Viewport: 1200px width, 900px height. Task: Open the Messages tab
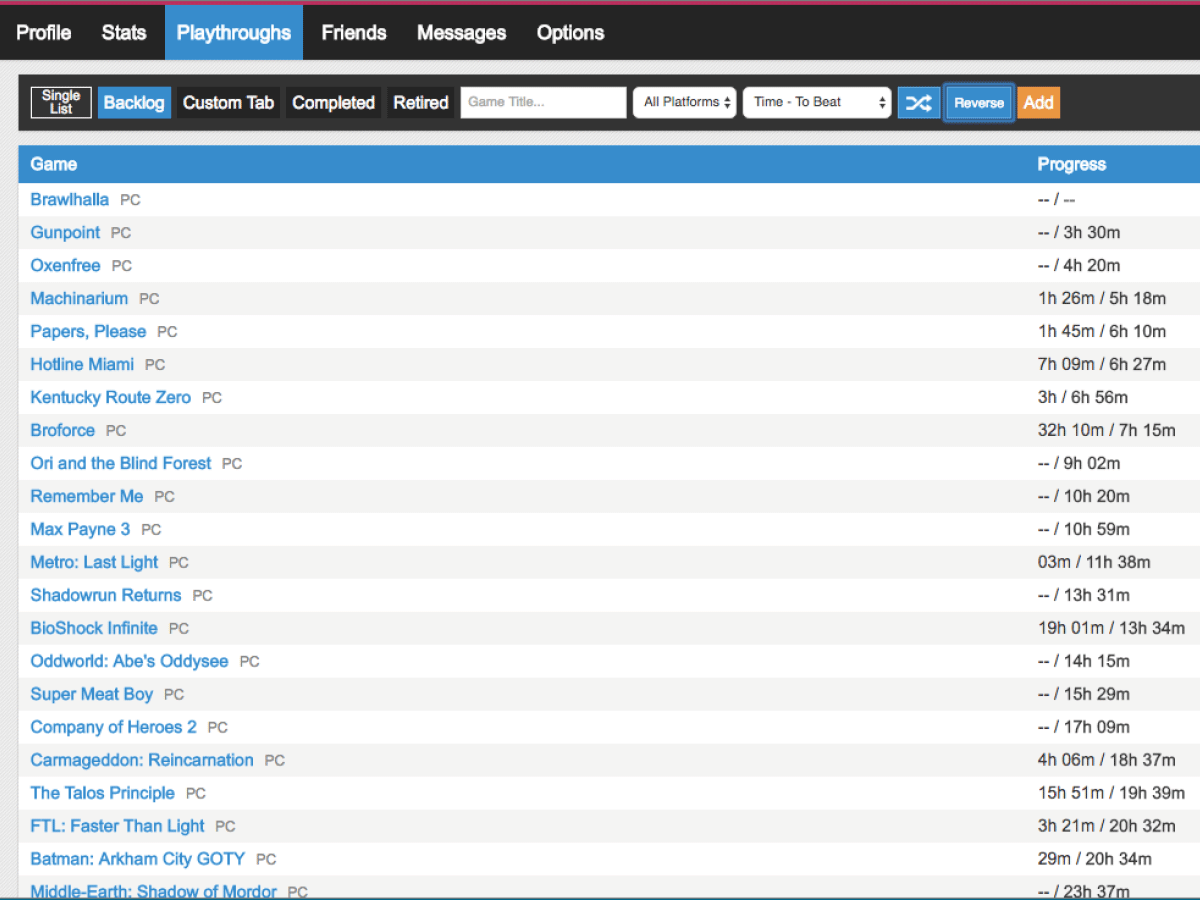coord(462,32)
